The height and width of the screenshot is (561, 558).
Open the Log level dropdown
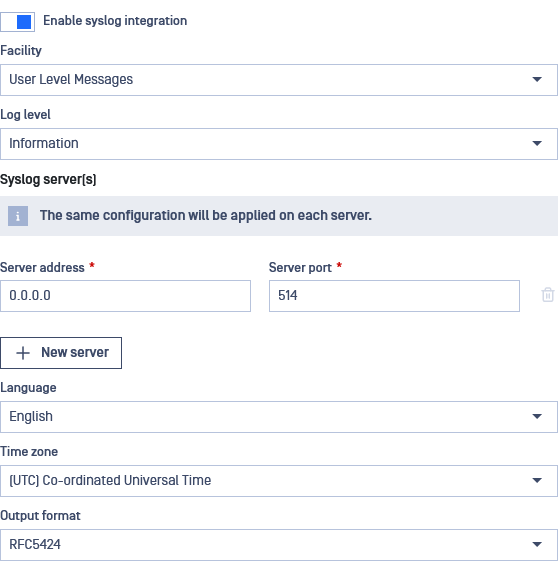[279, 144]
